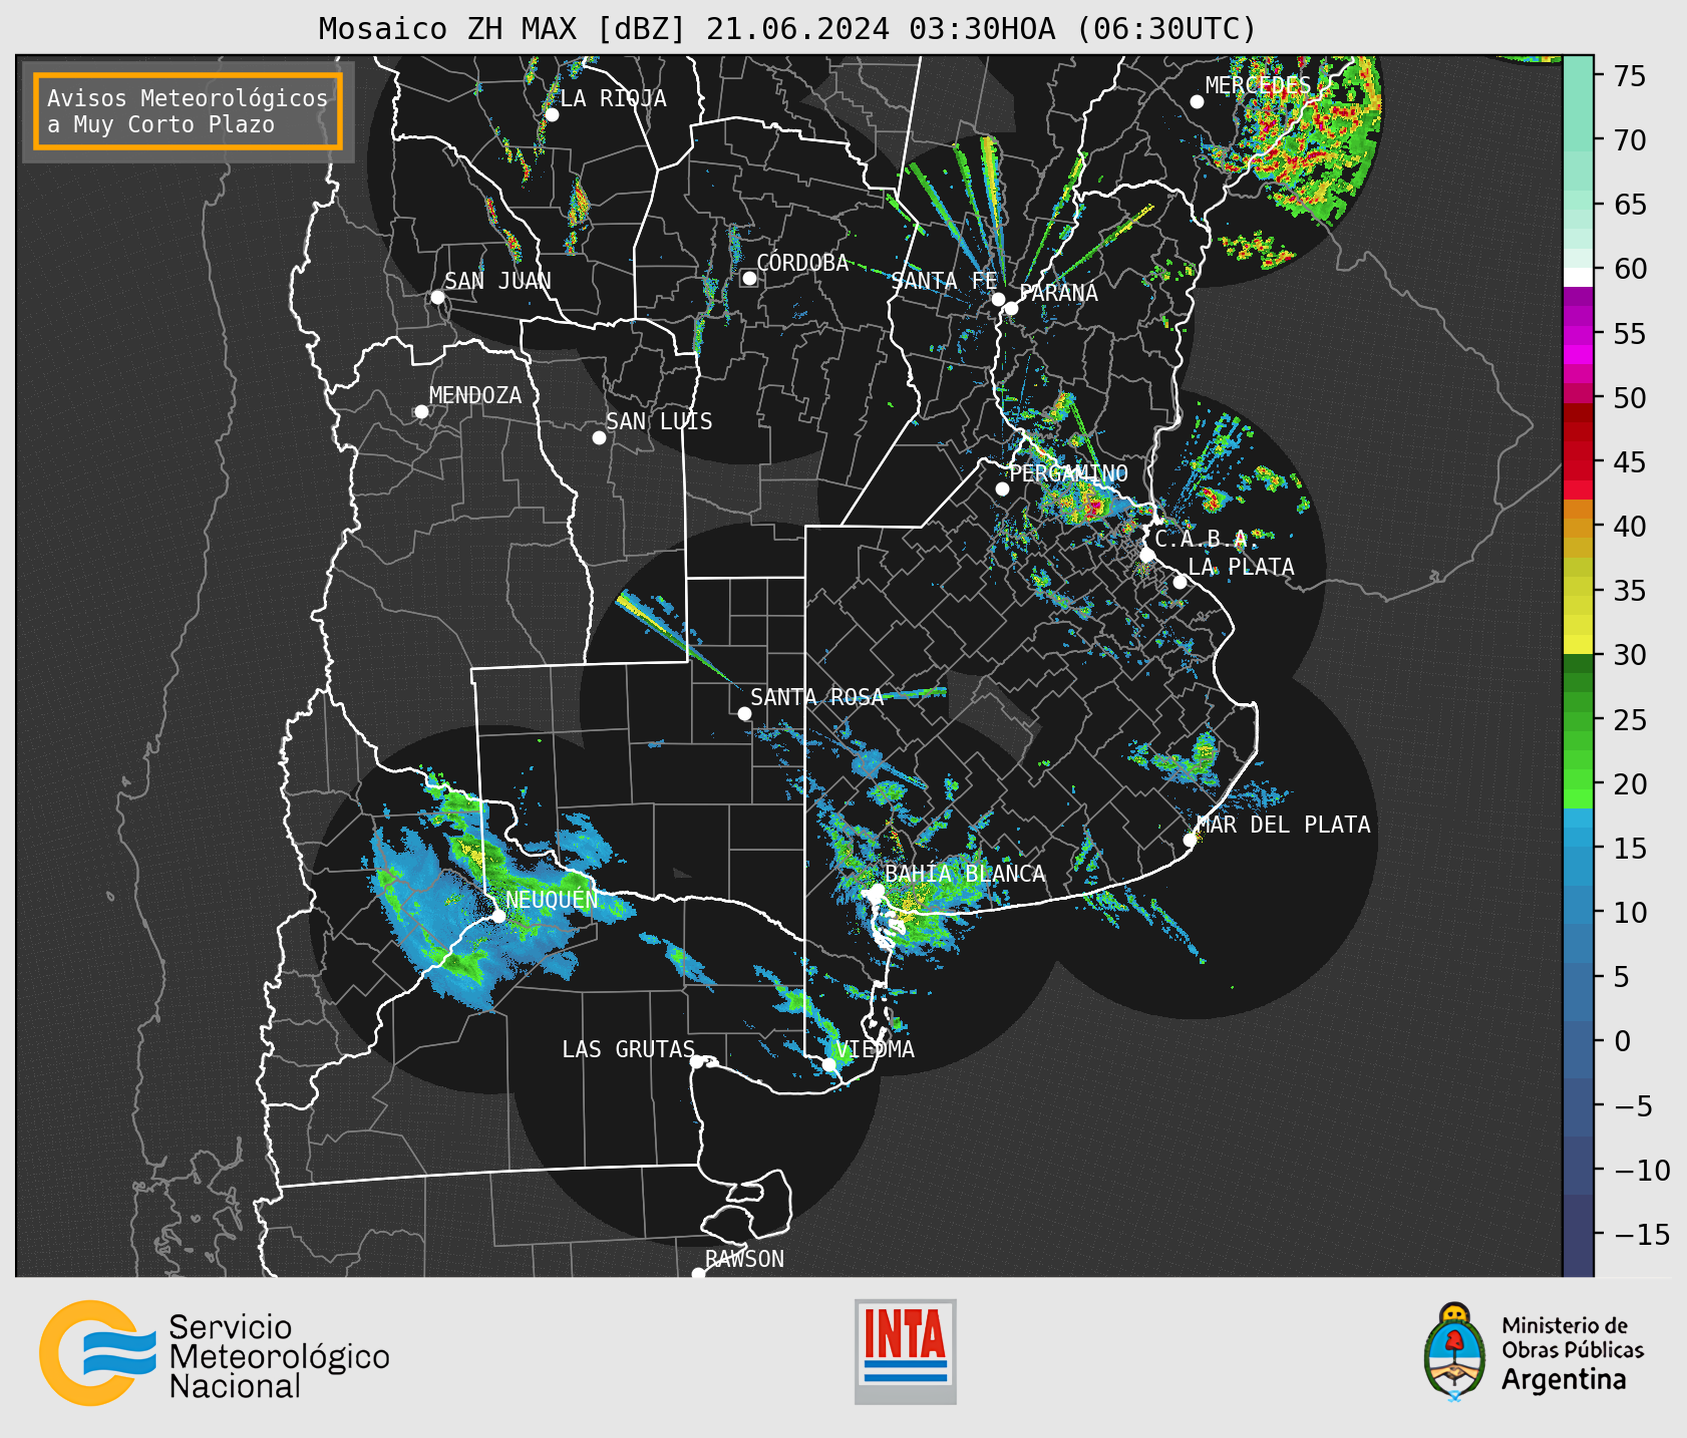The width and height of the screenshot is (1687, 1438).
Task: Click the Santa Rosa city marker dot
Action: (744, 714)
